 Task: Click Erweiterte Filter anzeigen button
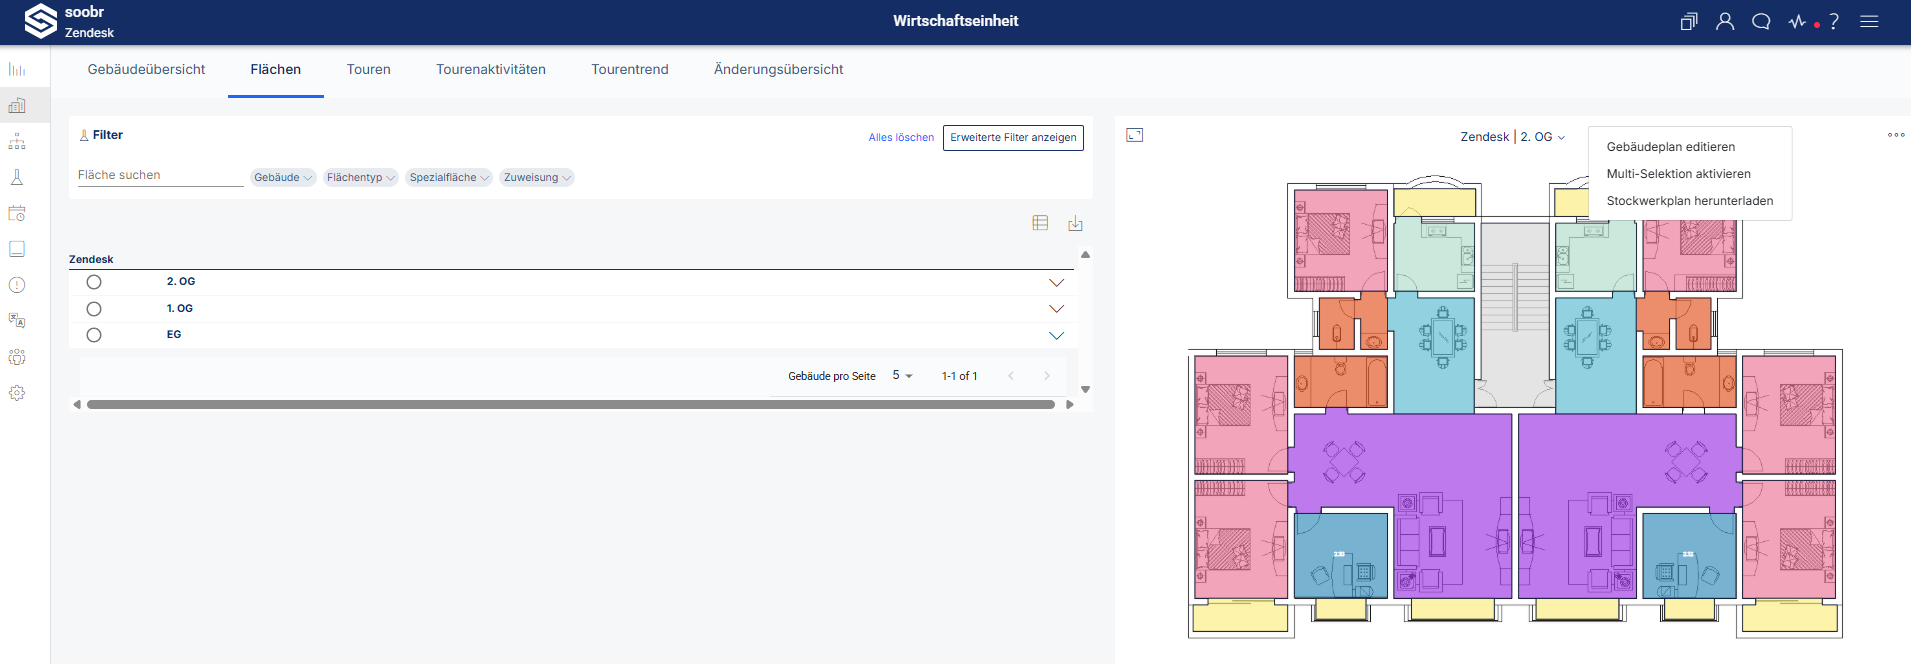point(1013,138)
